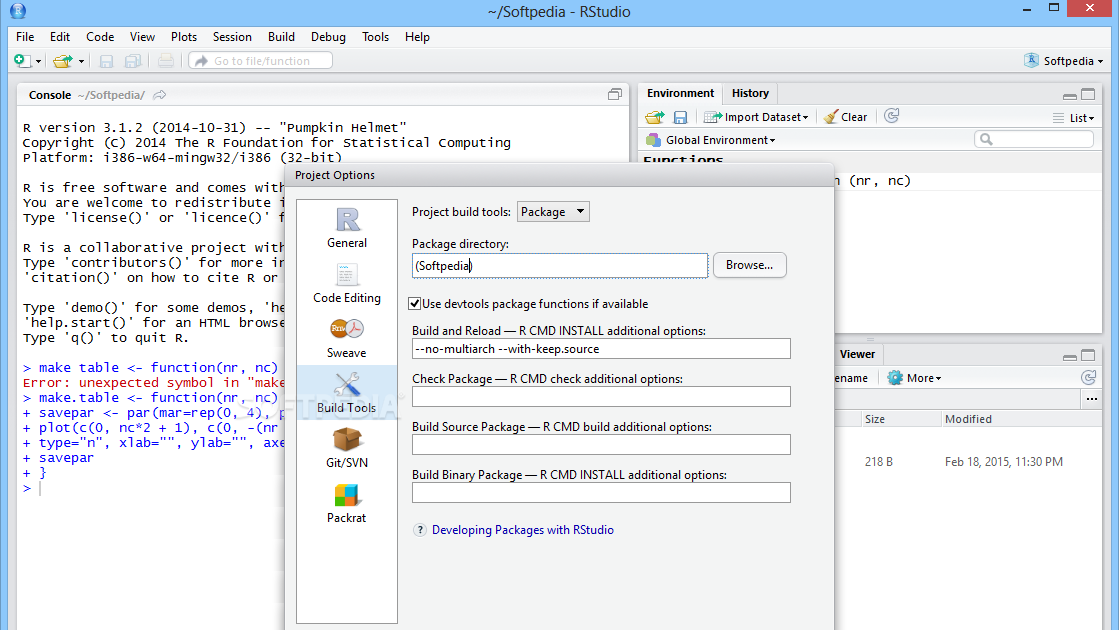
Task: Click the Check Package options field
Action: [x=601, y=397]
